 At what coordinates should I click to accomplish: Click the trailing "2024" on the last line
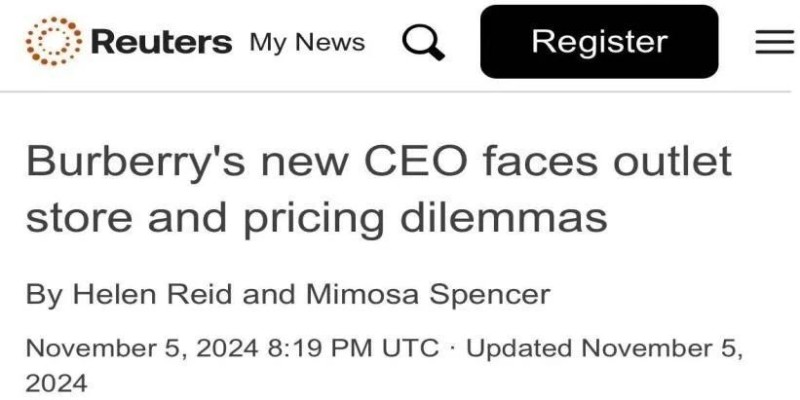pyautogui.click(x=56, y=383)
